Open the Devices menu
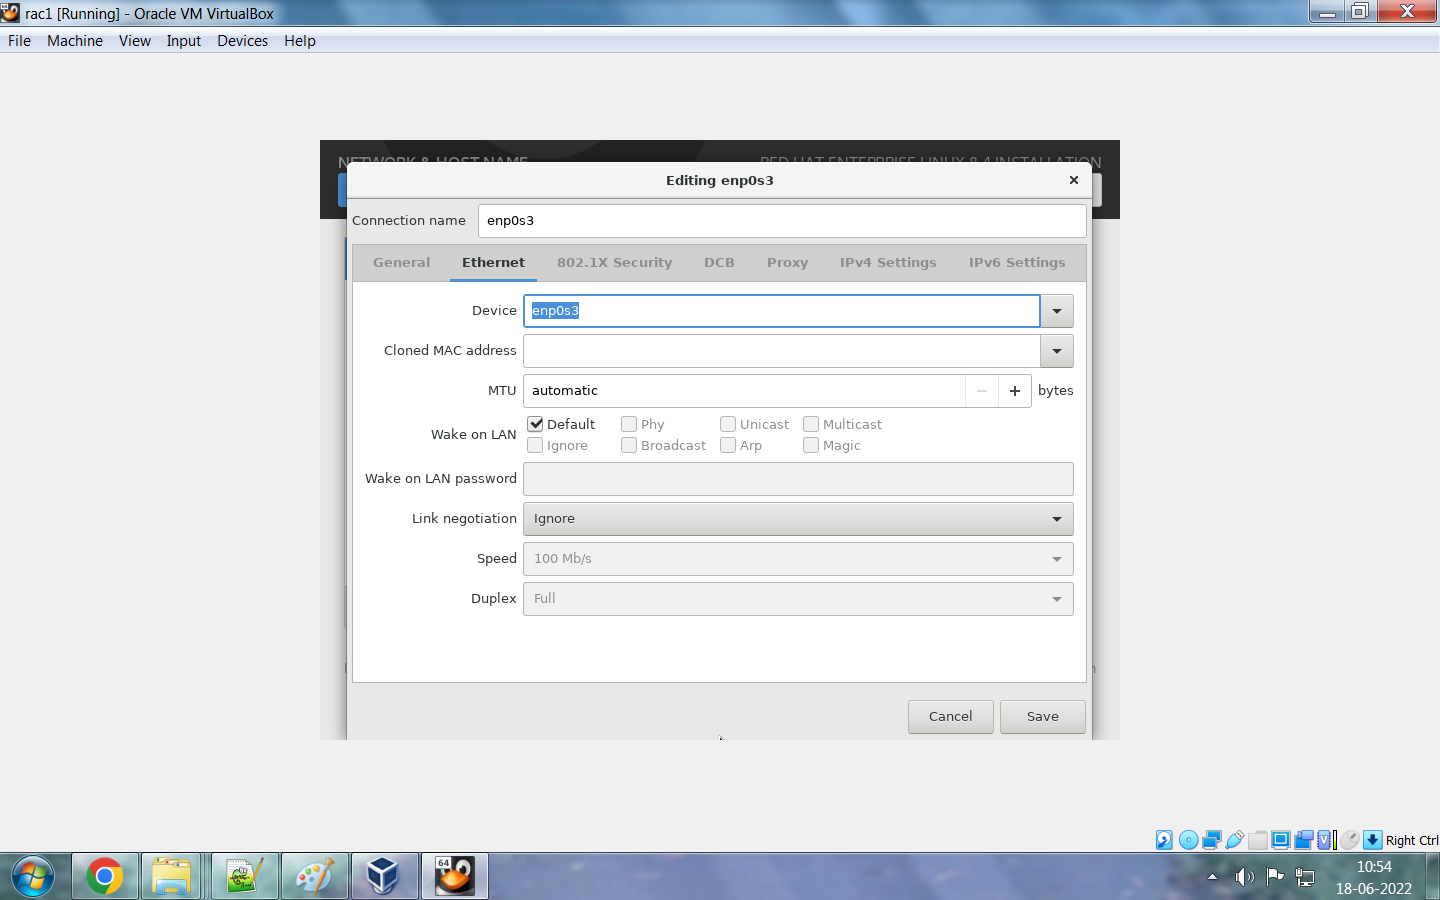The height and width of the screenshot is (900, 1440). click(x=243, y=41)
